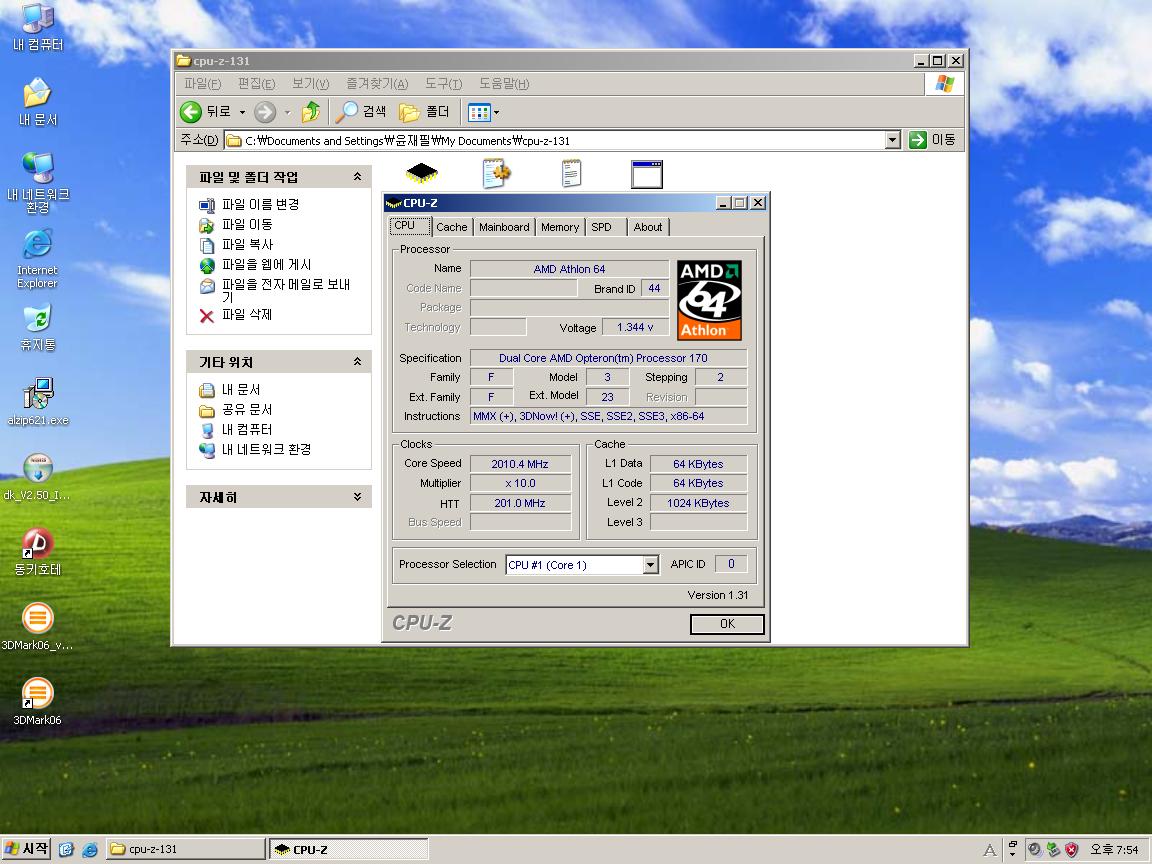Click 파일 복사 copy file link
Image resolution: width=1152 pixels, height=864 pixels.
click(x=237, y=244)
